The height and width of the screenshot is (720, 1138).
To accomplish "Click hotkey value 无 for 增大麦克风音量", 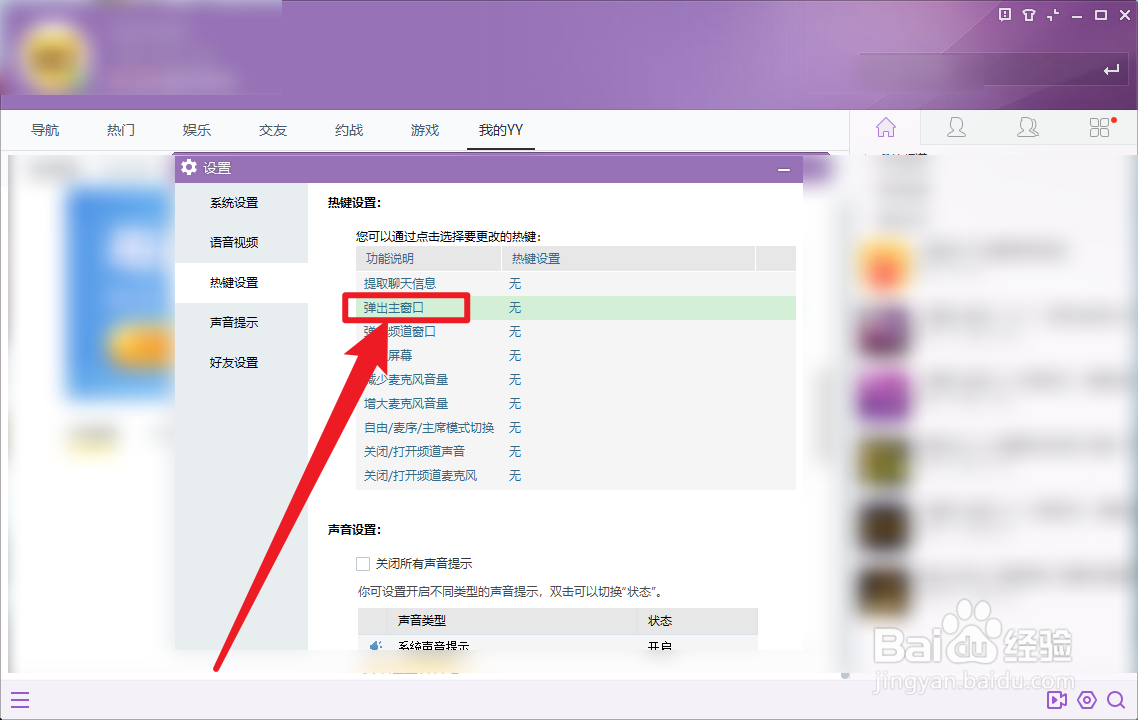I will click(515, 404).
